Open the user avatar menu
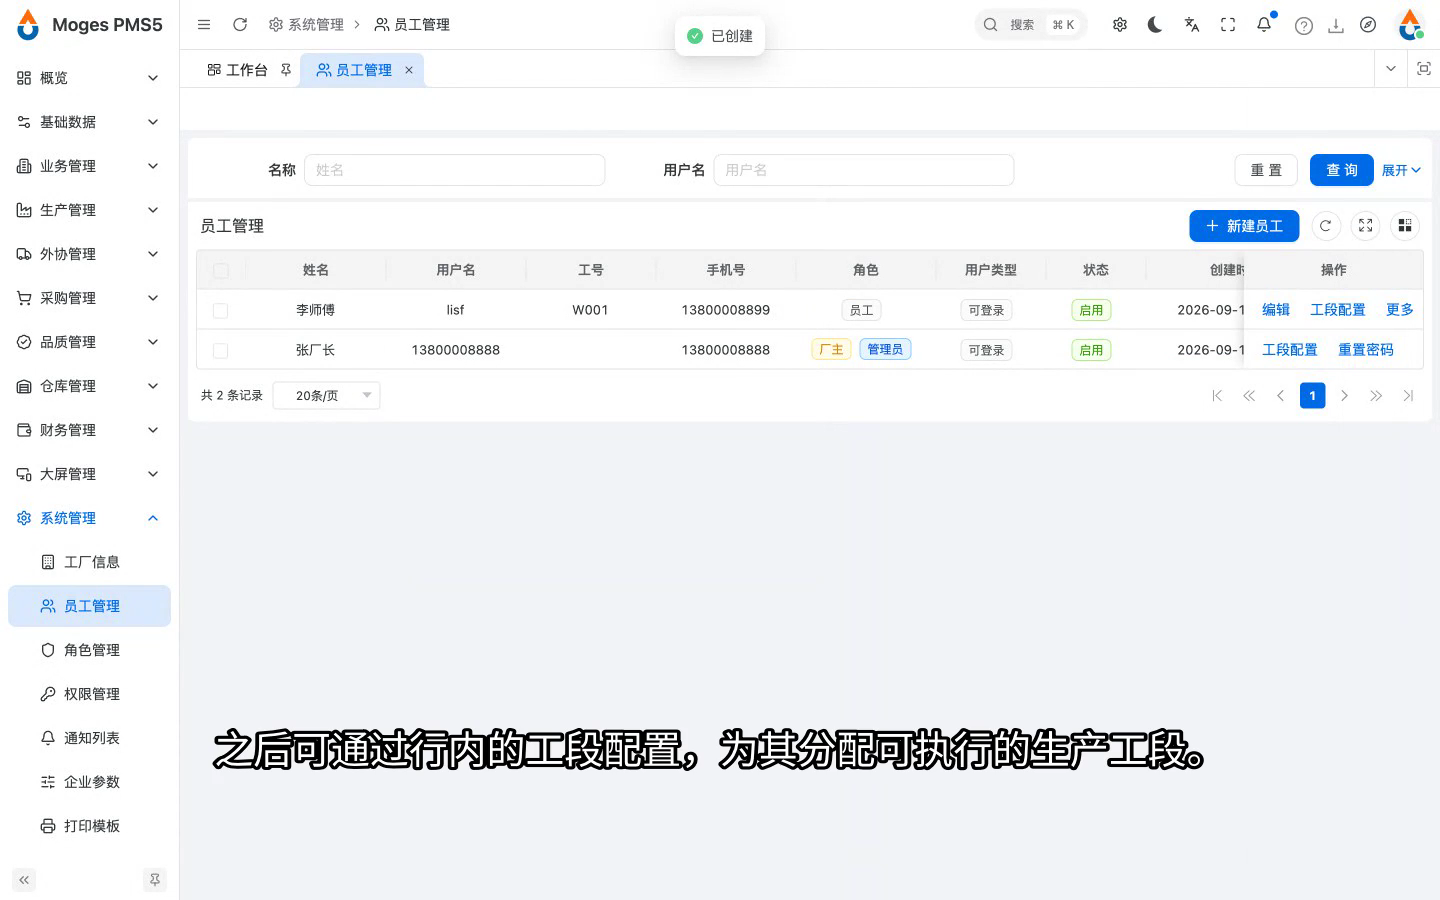The width and height of the screenshot is (1440, 900). (1410, 25)
